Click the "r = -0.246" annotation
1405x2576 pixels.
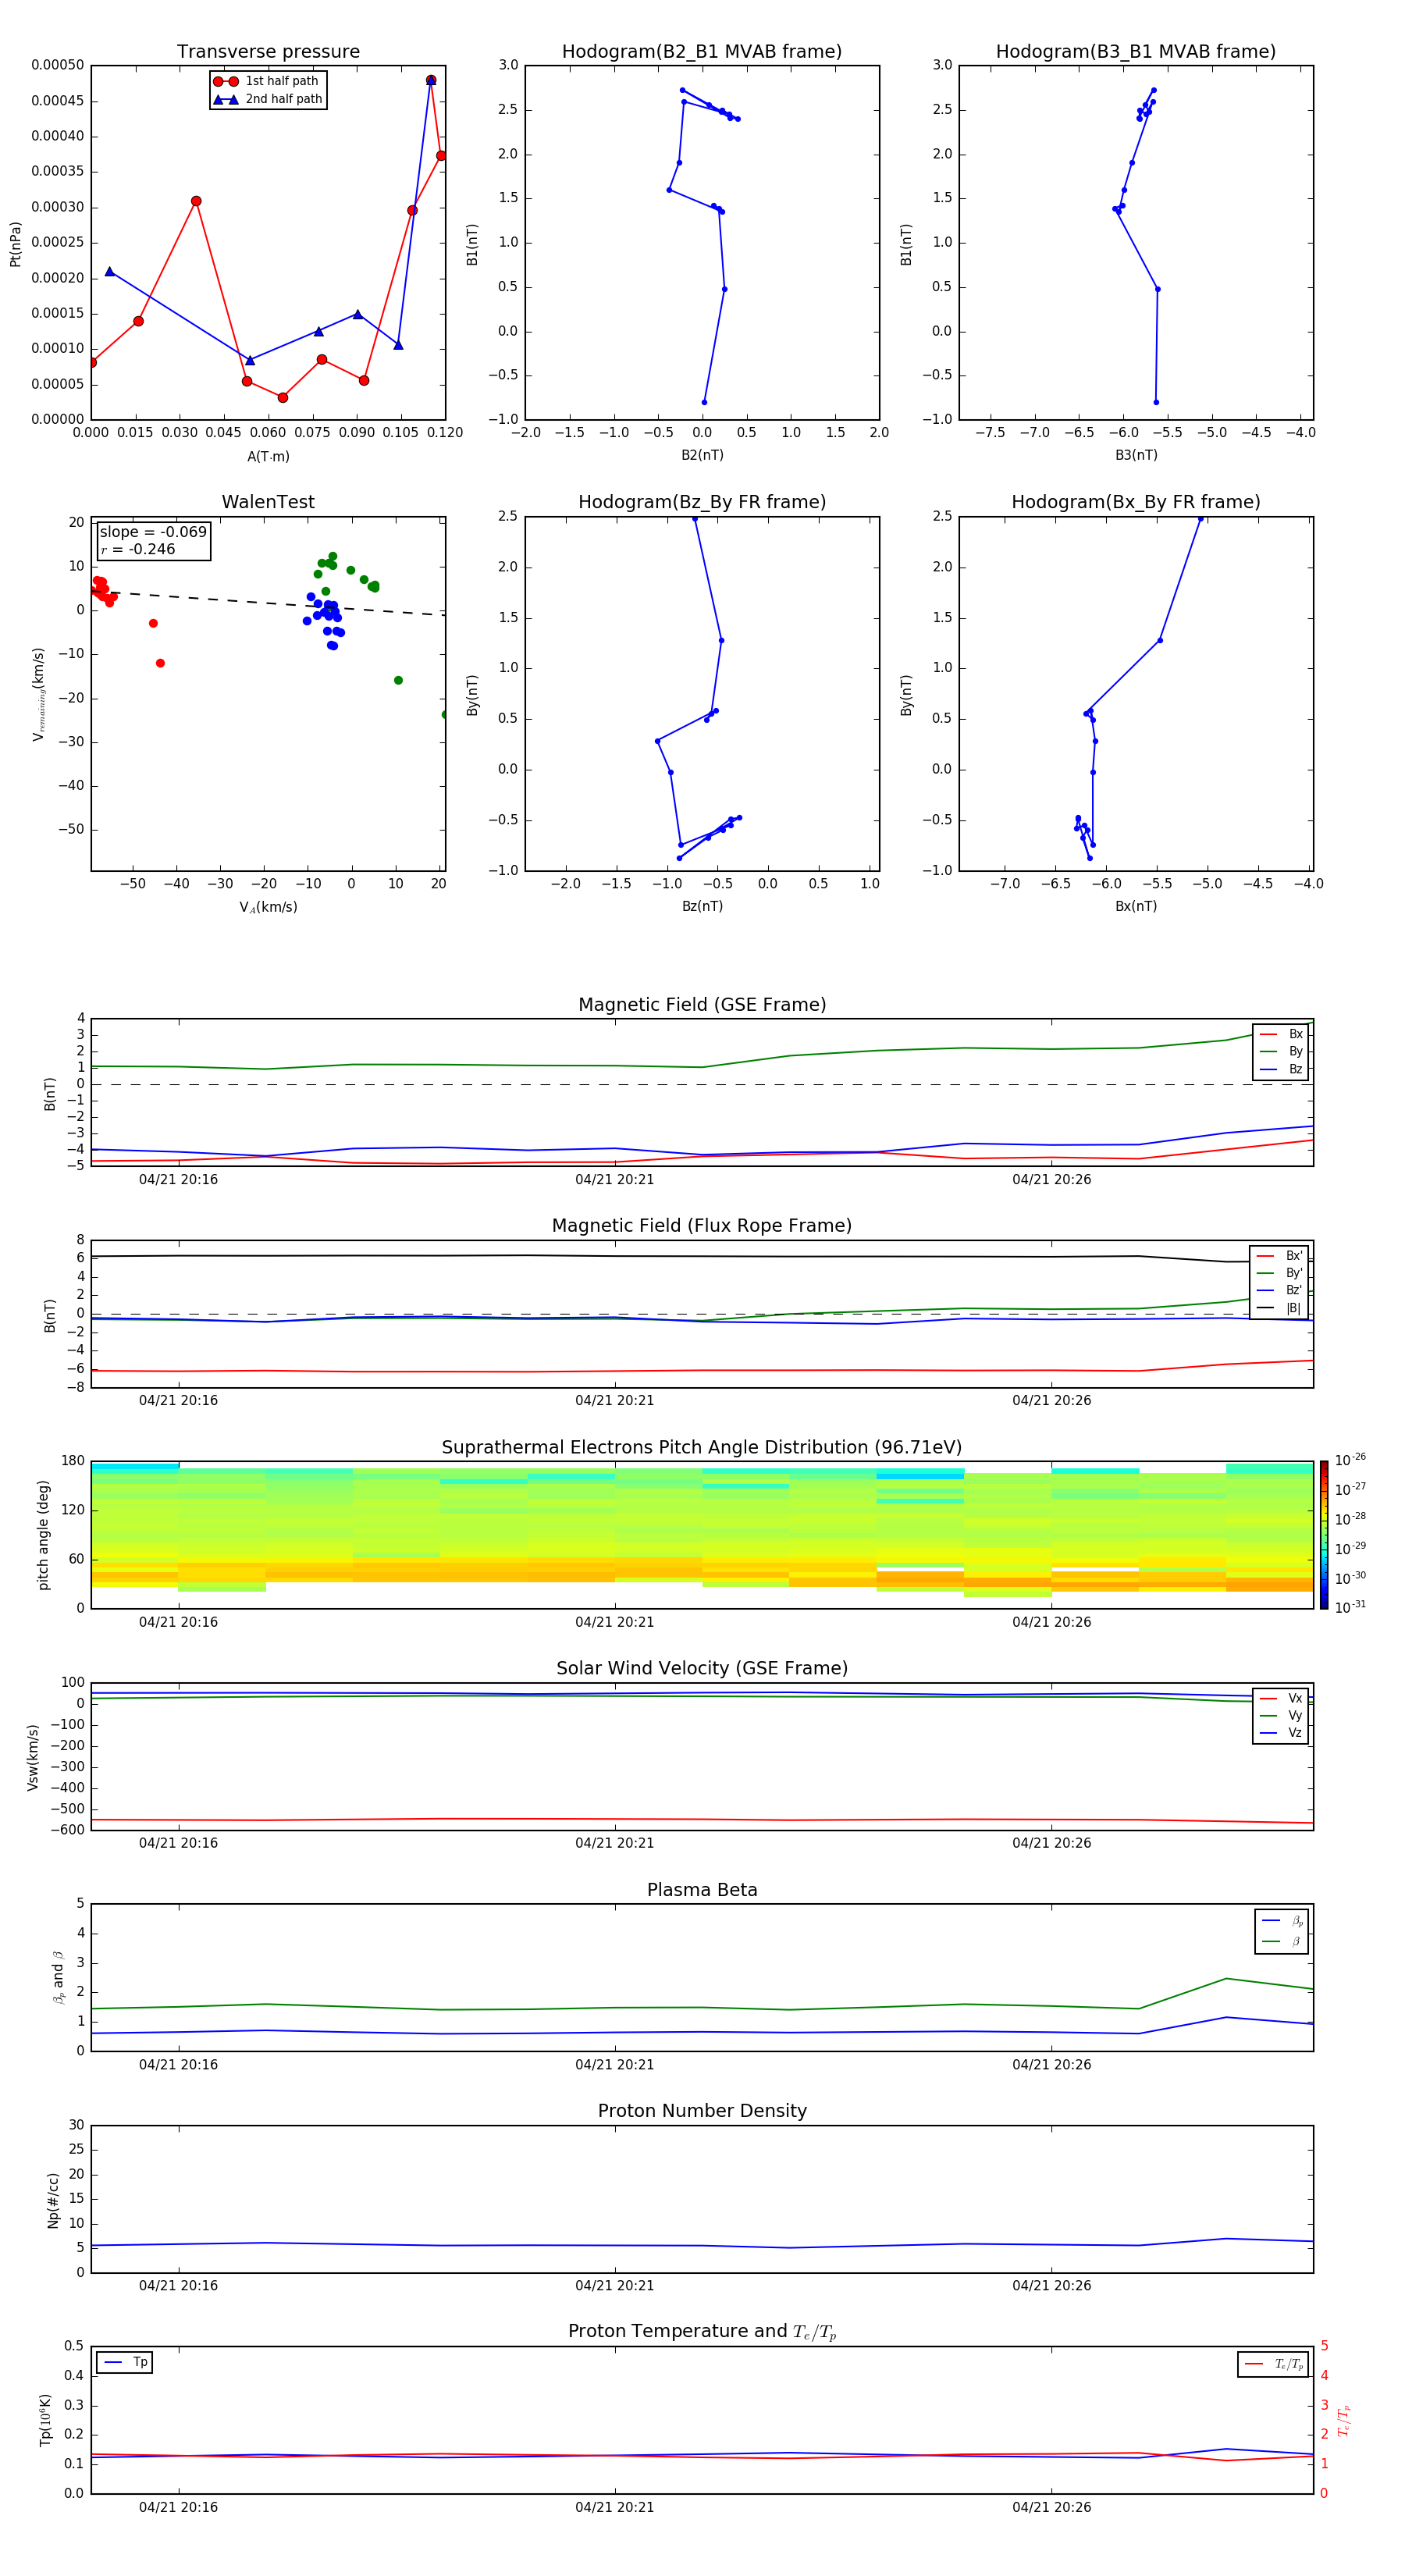coord(138,549)
